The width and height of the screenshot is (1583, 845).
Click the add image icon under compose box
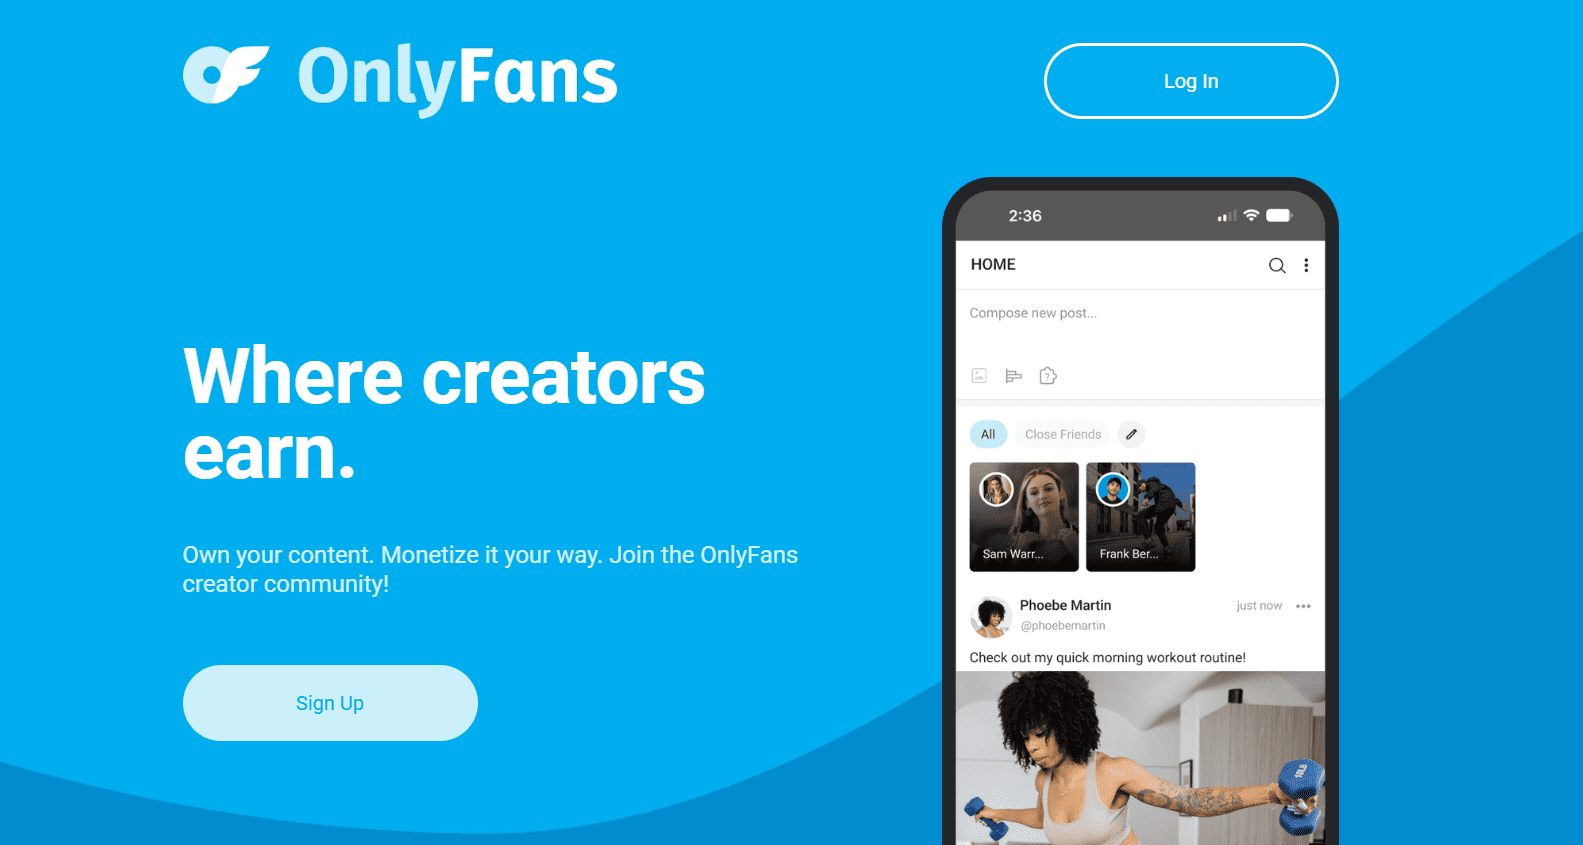[979, 376]
